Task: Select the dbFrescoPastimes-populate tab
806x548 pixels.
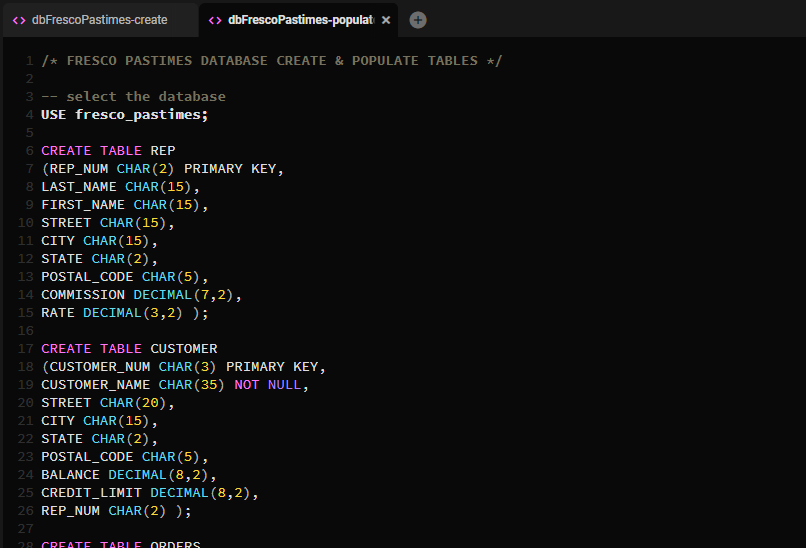Action: click(x=301, y=20)
